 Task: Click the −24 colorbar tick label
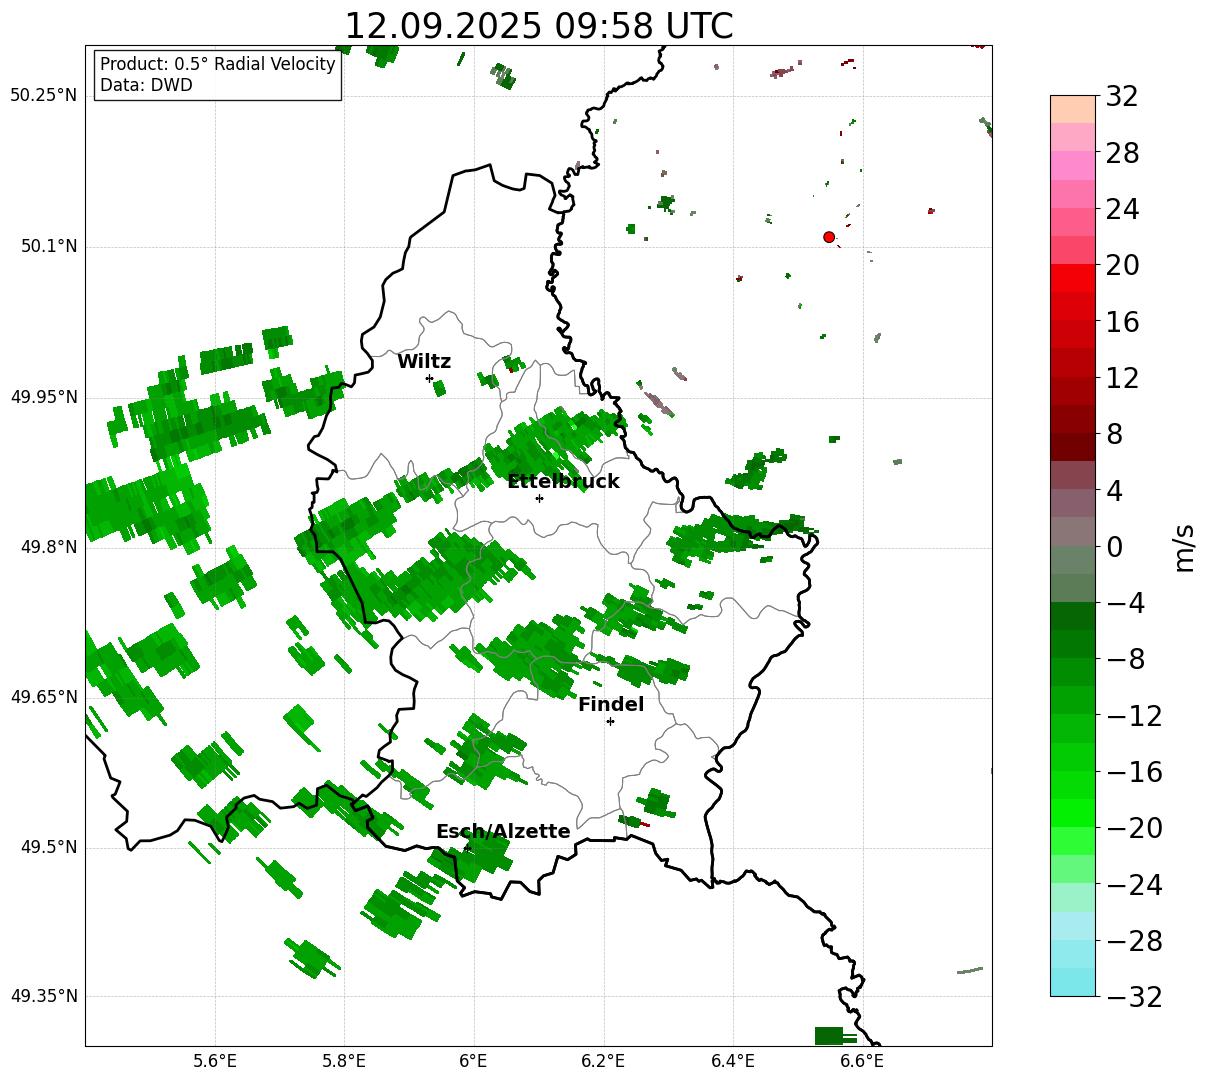(1134, 885)
